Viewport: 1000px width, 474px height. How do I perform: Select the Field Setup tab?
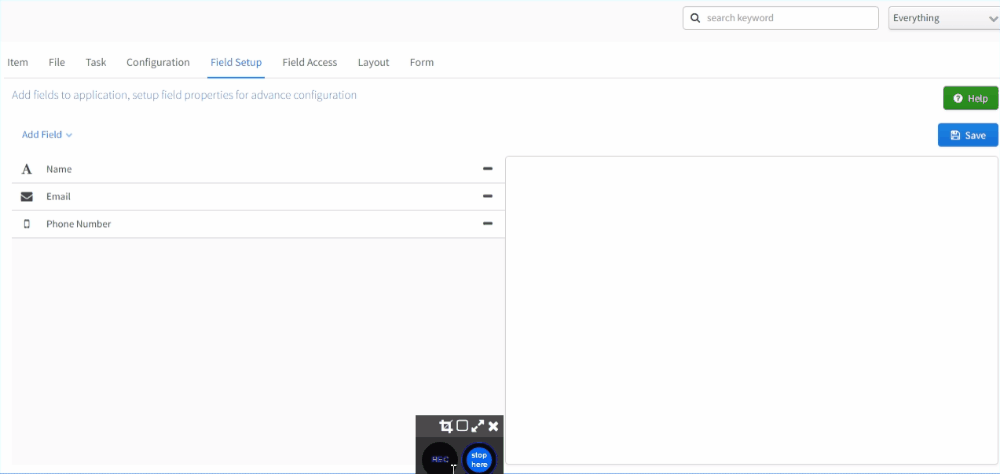point(236,63)
